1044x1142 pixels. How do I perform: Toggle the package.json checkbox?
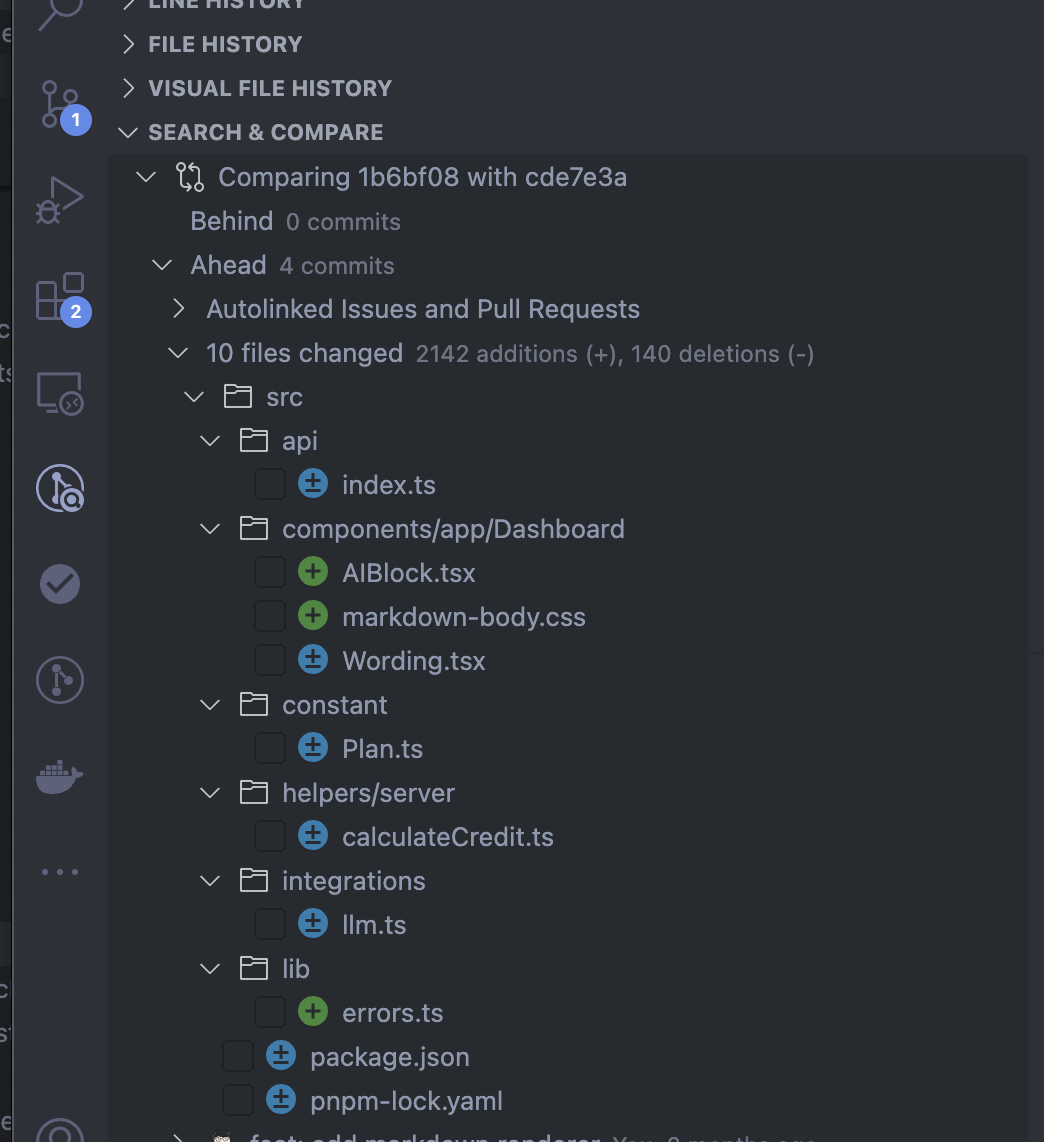click(238, 1057)
